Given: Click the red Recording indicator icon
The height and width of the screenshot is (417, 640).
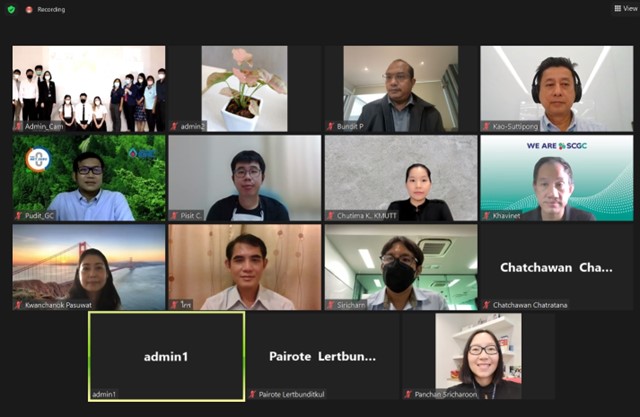Looking at the screenshot, I should (29, 9).
